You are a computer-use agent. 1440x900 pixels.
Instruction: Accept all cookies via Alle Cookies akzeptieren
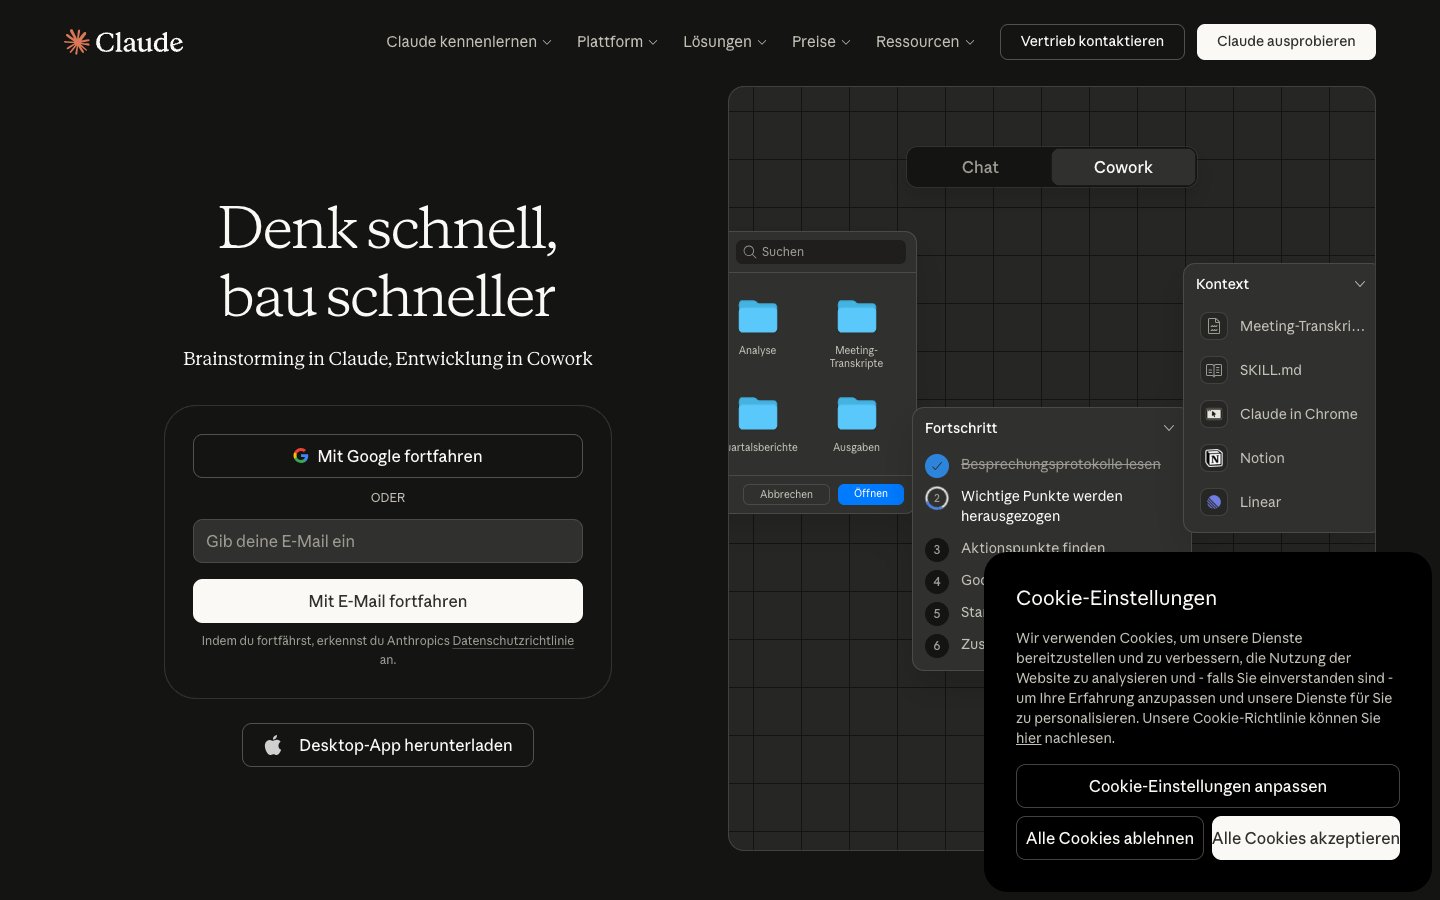click(1305, 838)
